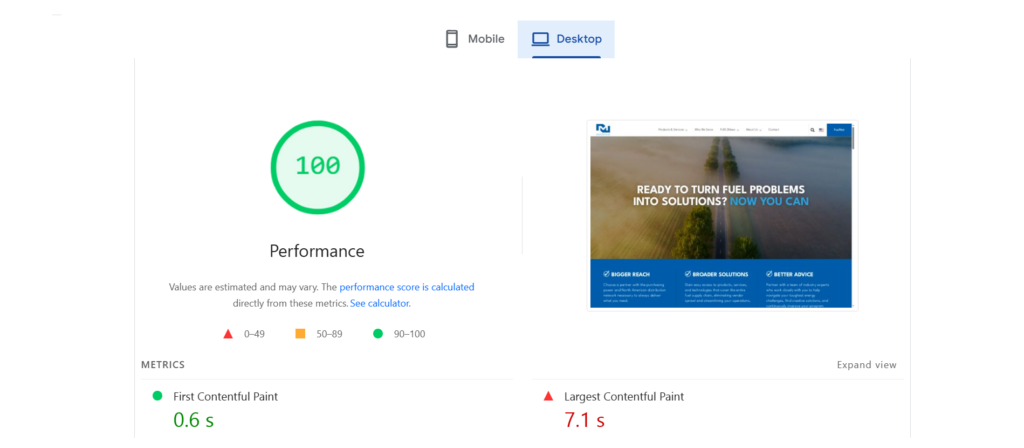Click the orange square 50–89 legend icon

300,334
